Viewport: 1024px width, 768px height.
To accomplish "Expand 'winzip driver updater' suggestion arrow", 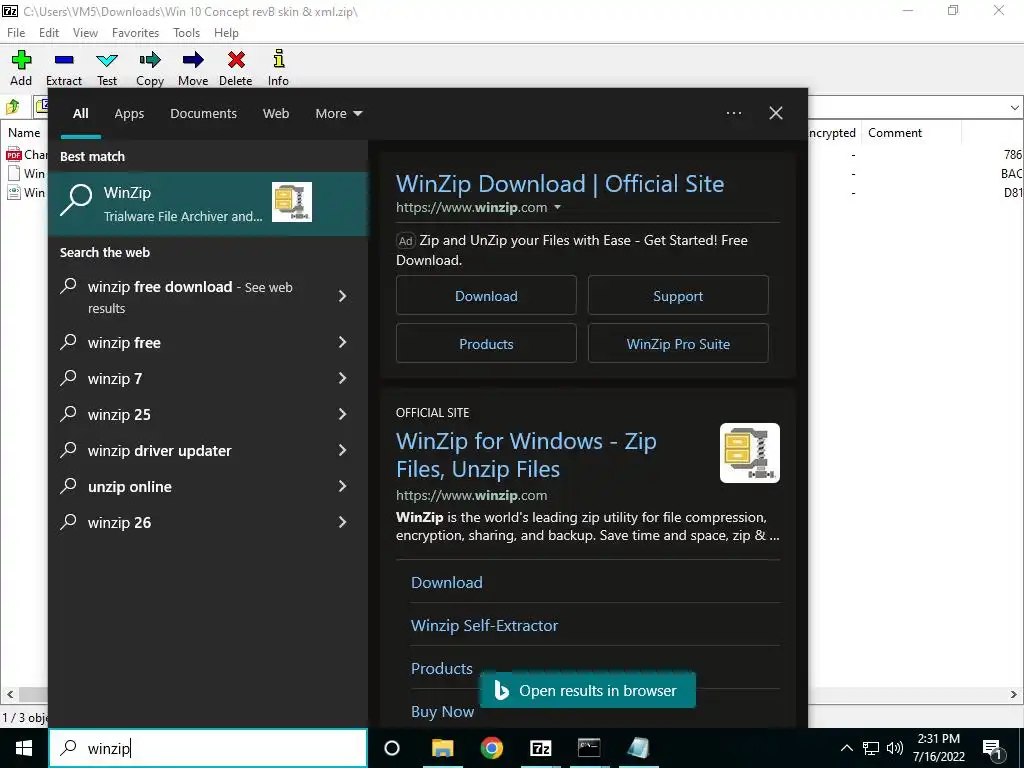I will coord(342,450).
